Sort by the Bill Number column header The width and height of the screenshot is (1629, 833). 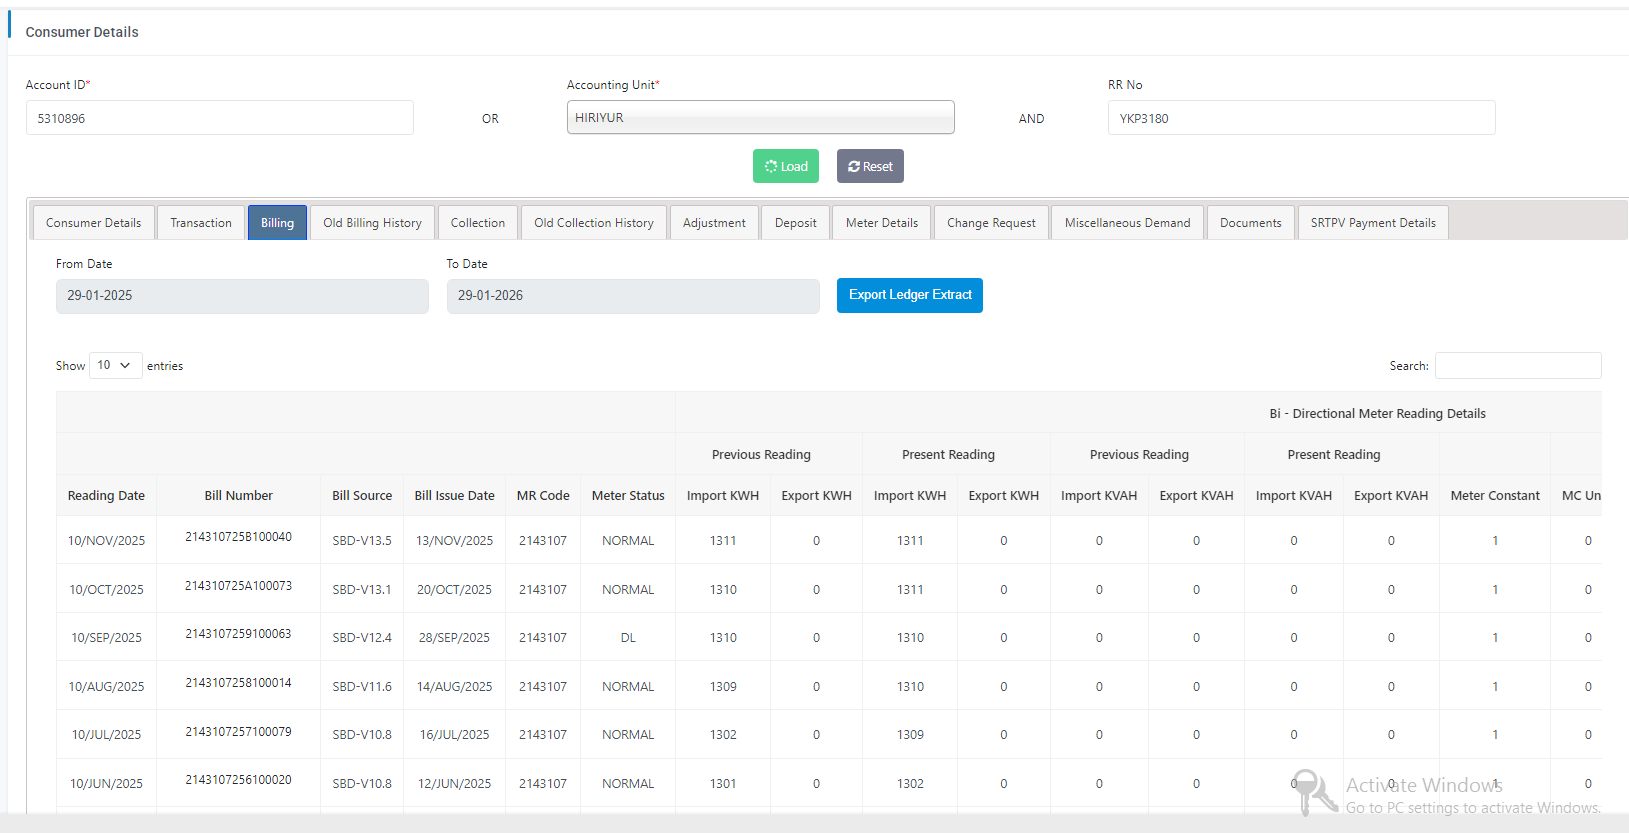pos(238,496)
